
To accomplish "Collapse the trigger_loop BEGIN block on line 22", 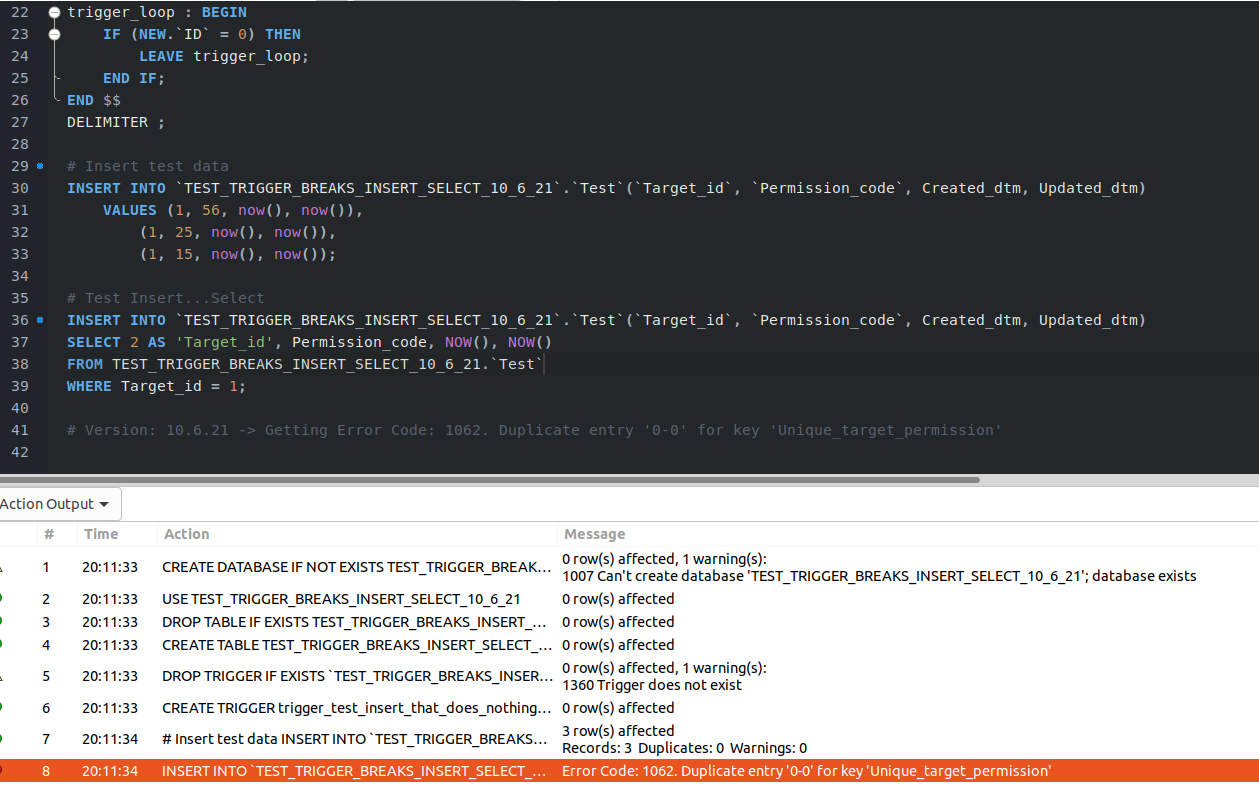I will (54, 12).
